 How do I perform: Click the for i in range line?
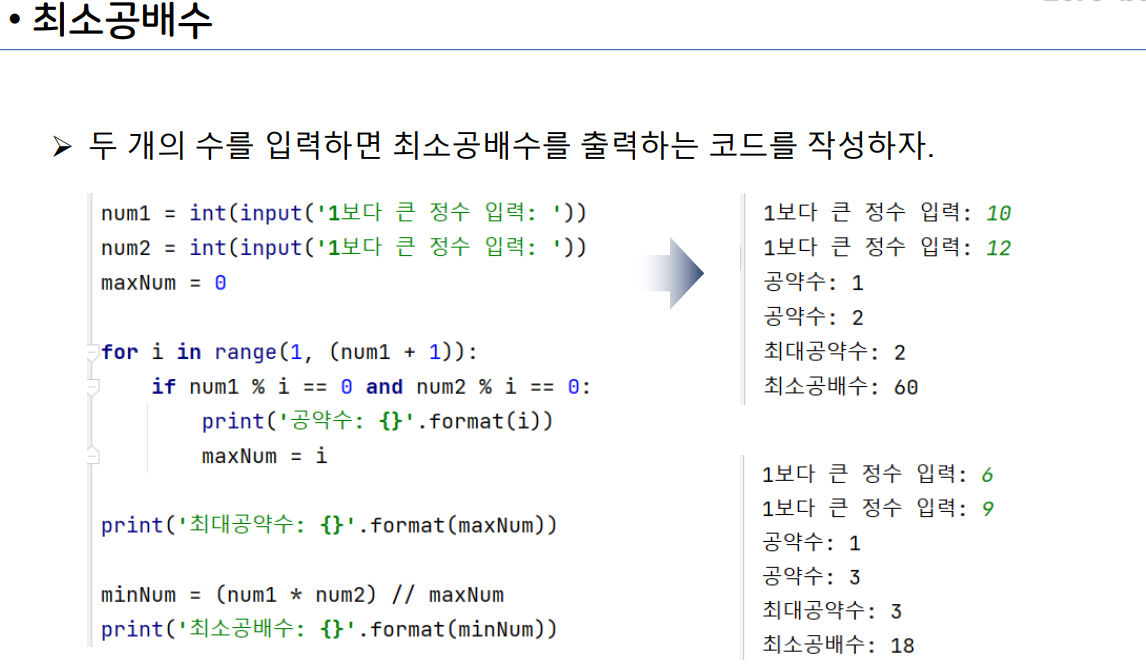click(289, 352)
